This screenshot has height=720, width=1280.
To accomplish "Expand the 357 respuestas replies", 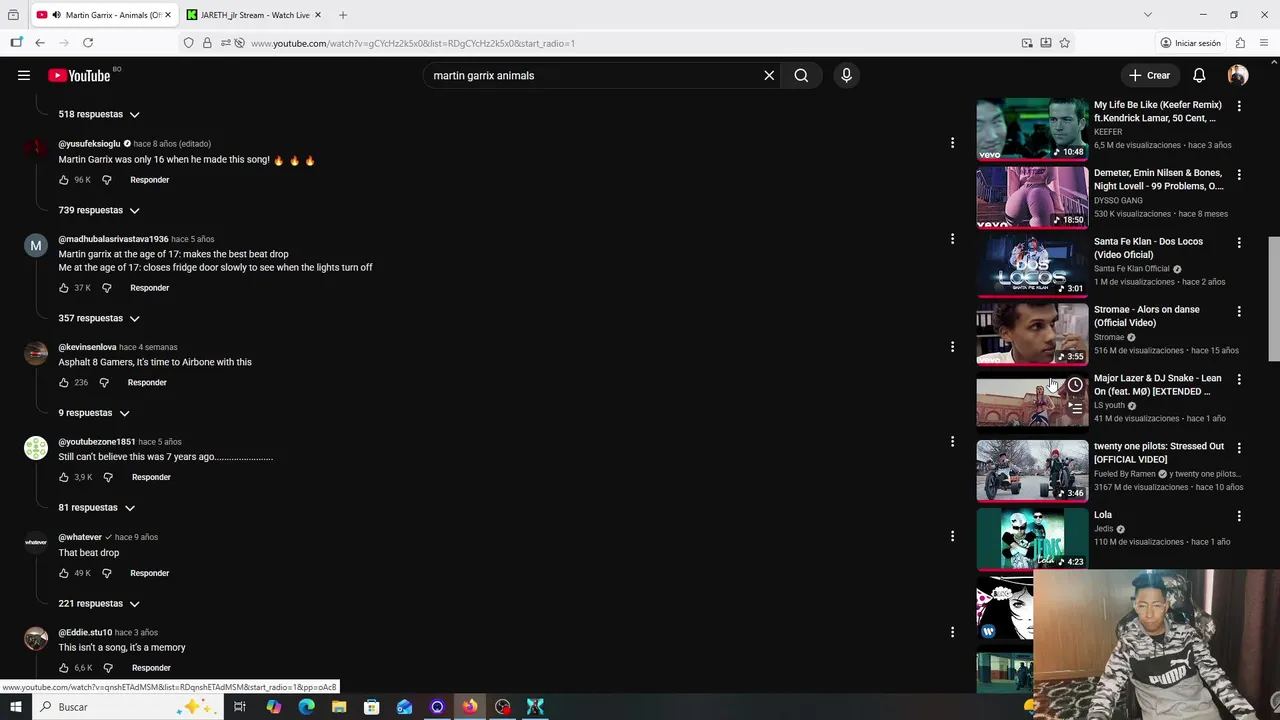I will tap(98, 318).
